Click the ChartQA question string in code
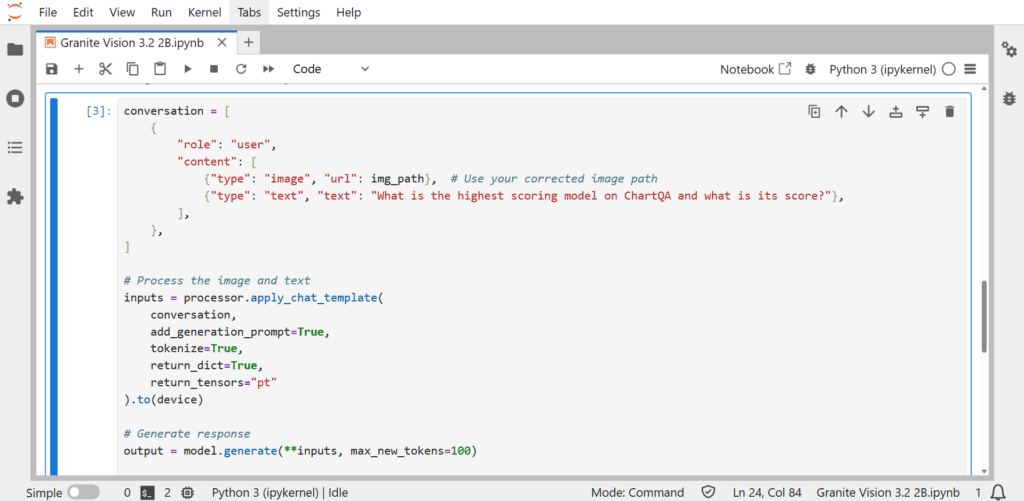The image size is (1024, 501). point(601,196)
